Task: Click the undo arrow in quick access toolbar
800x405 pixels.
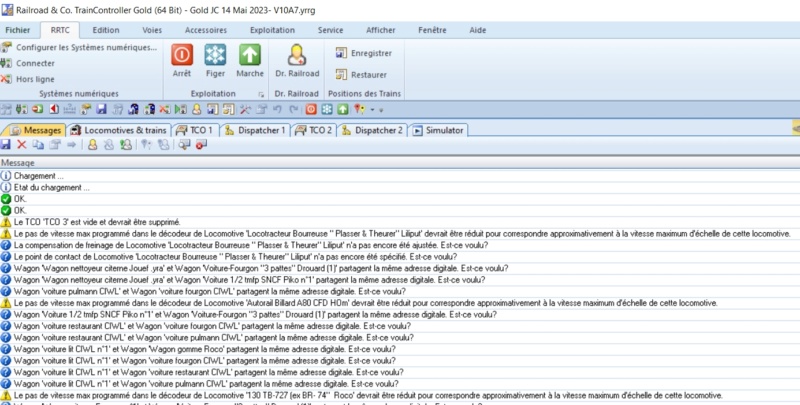Action: pyautogui.click(x=277, y=109)
